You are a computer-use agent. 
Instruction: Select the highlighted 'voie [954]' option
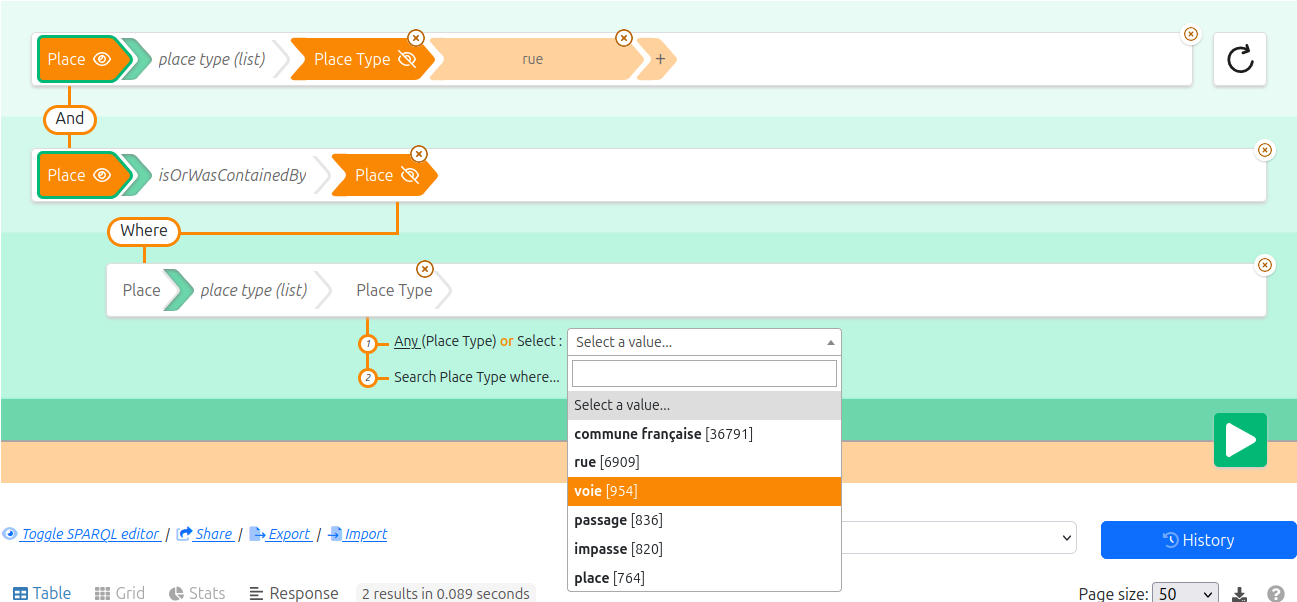click(x=704, y=491)
